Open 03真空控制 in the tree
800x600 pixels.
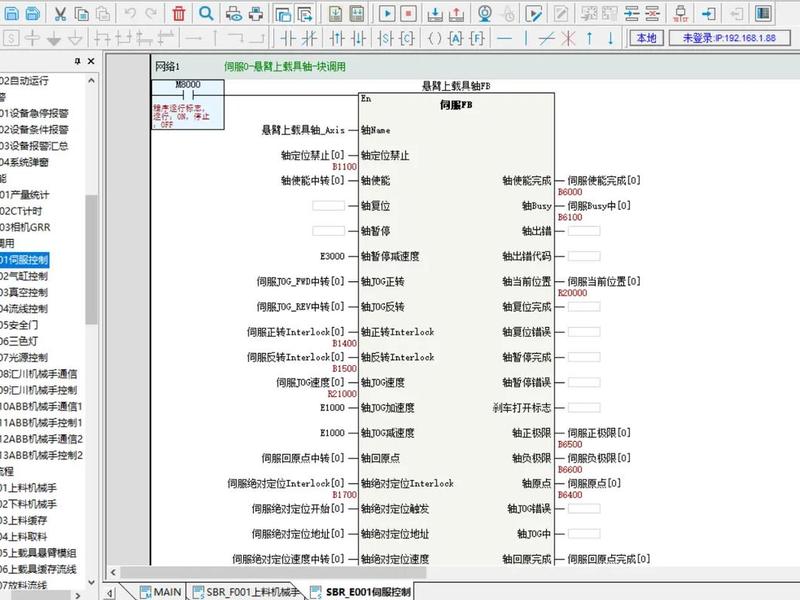[24, 292]
